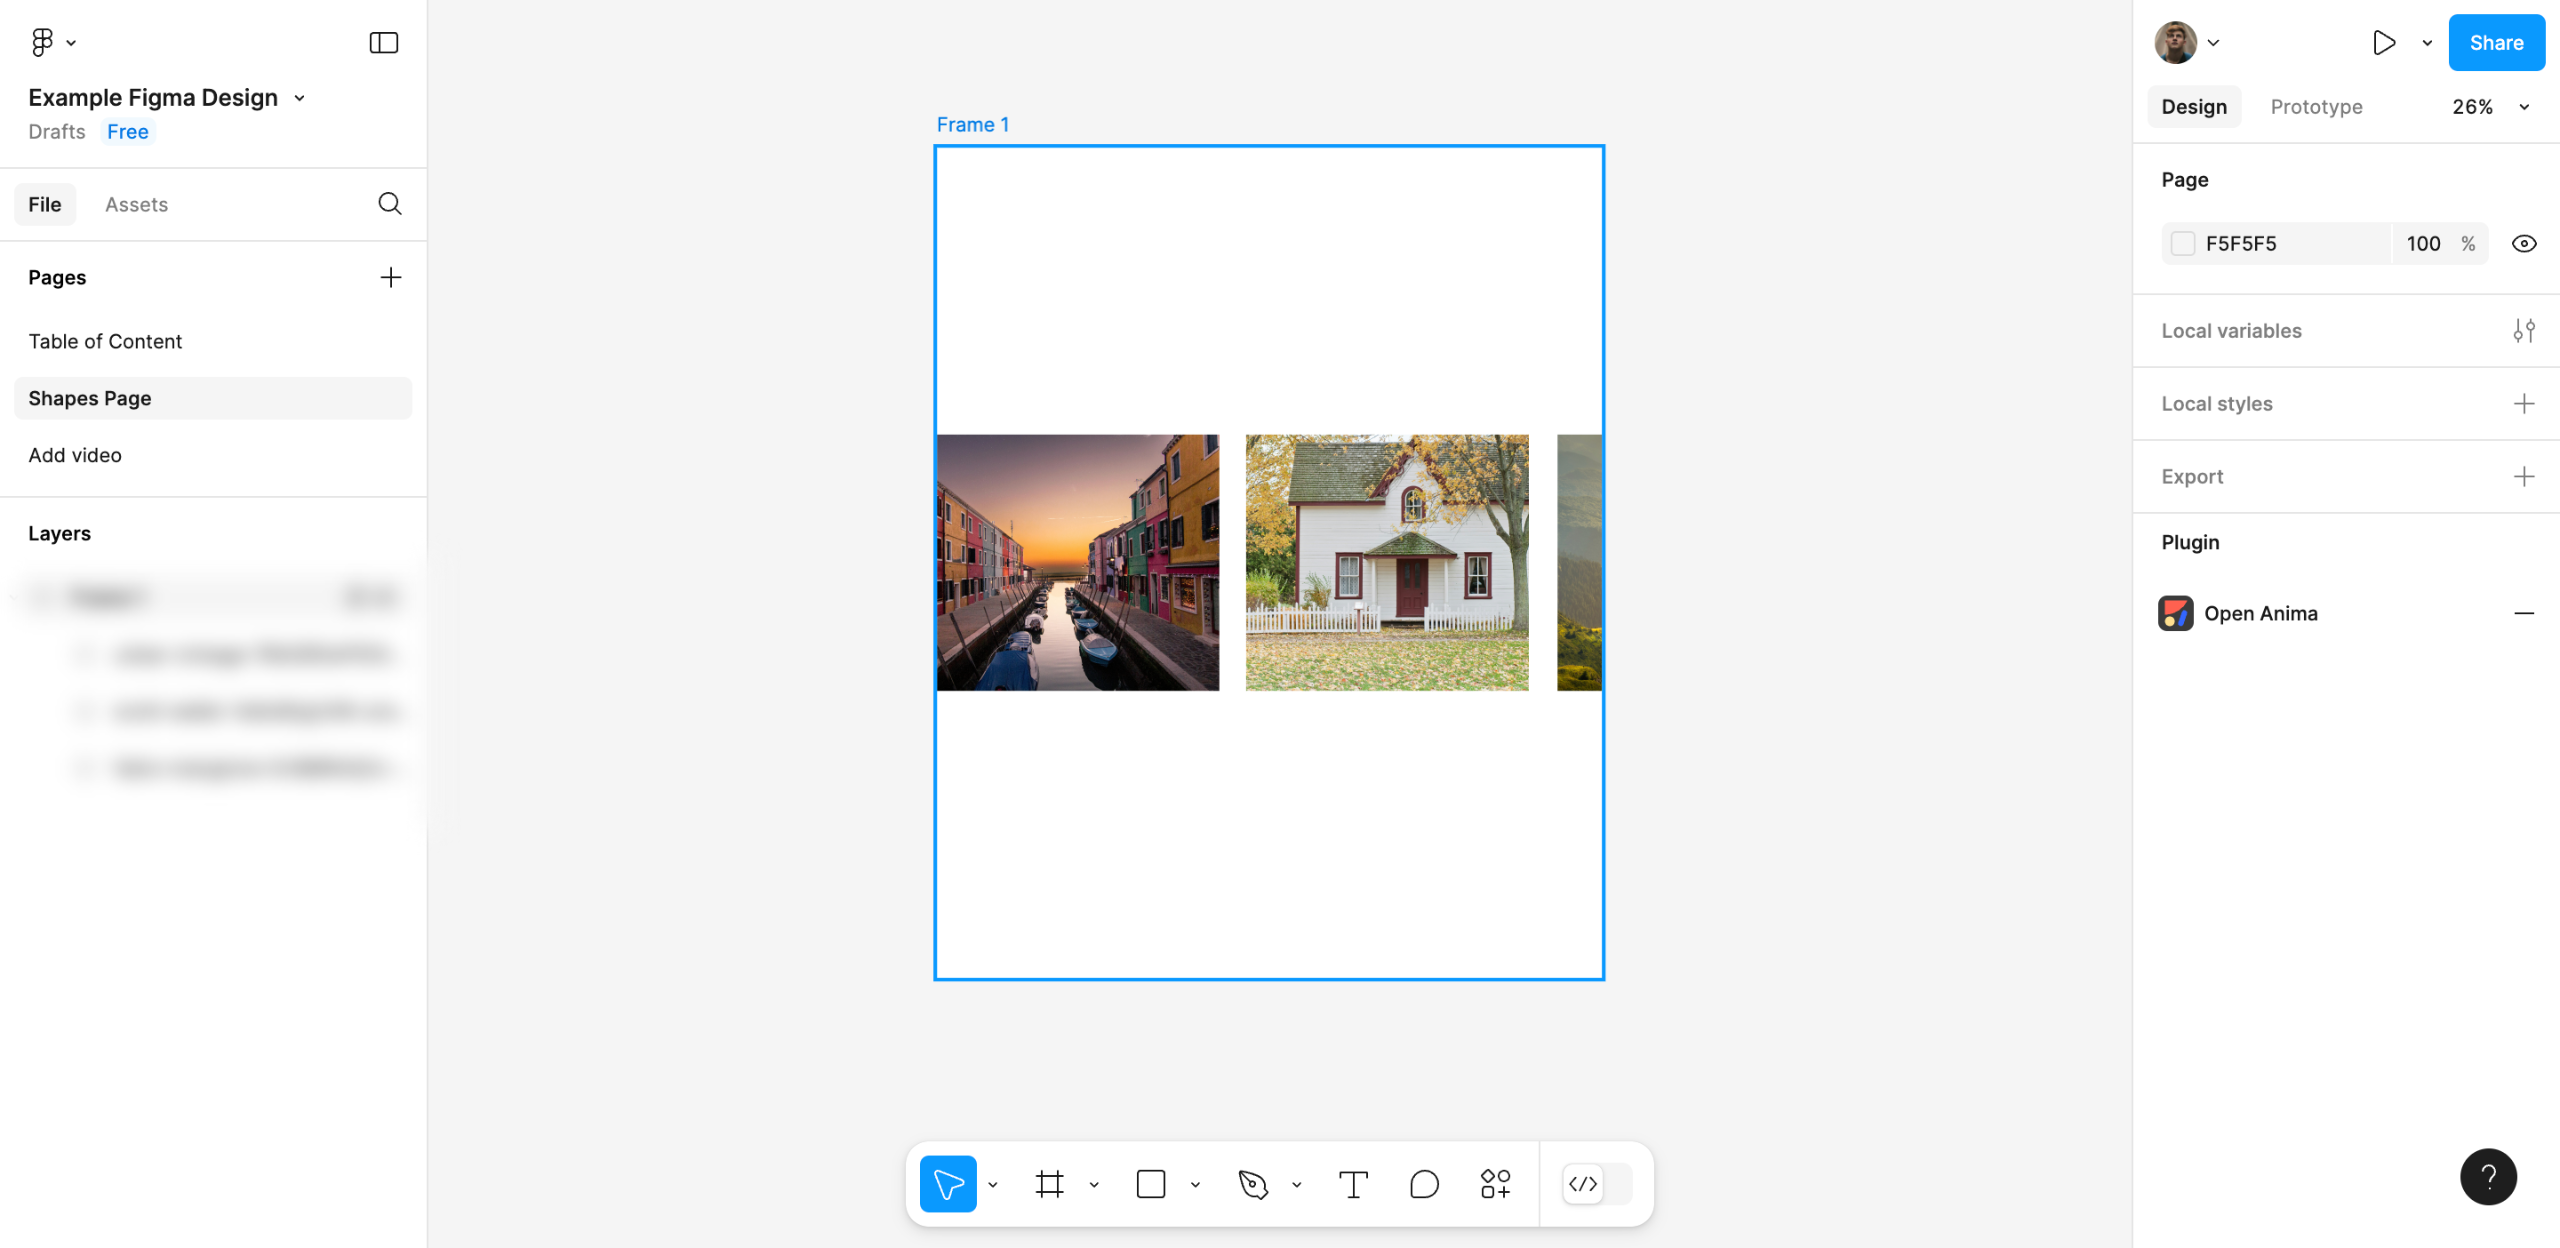The height and width of the screenshot is (1248, 2560).
Task: Click the search icon in the File panel
Action: pyautogui.click(x=390, y=204)
